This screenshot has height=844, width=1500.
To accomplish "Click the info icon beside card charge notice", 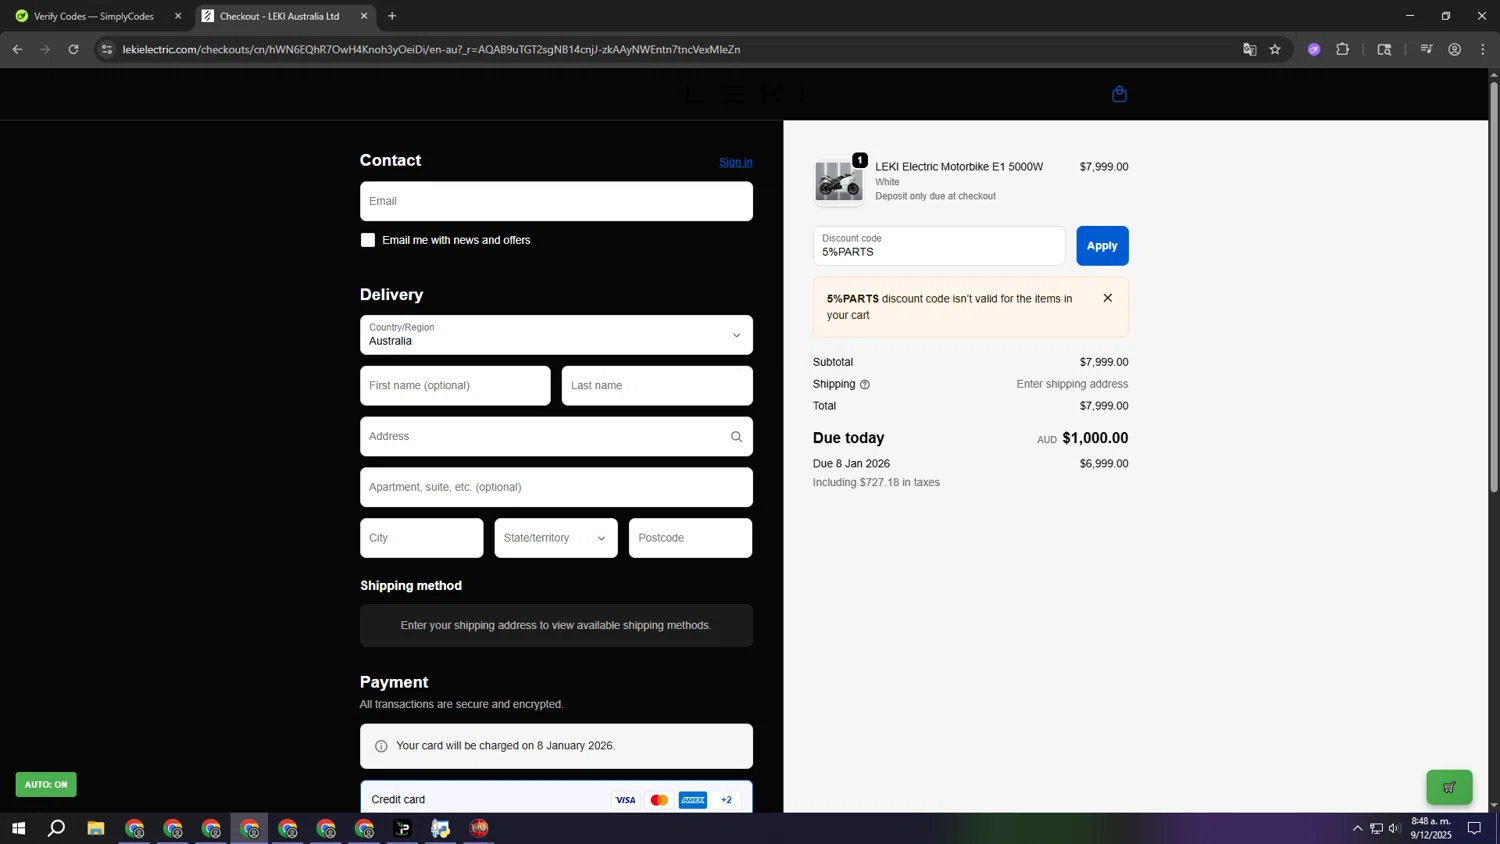I will 381,746.
